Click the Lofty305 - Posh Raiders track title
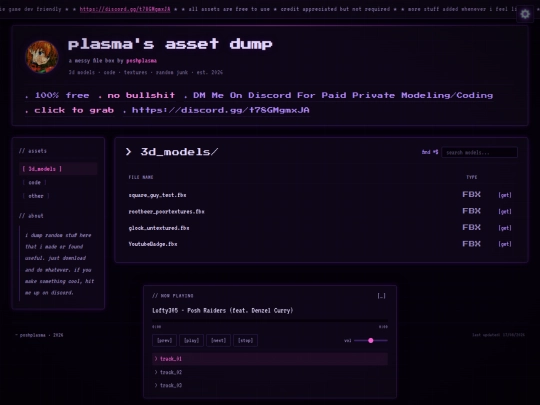The image size is (540, 405). (222, 310)
